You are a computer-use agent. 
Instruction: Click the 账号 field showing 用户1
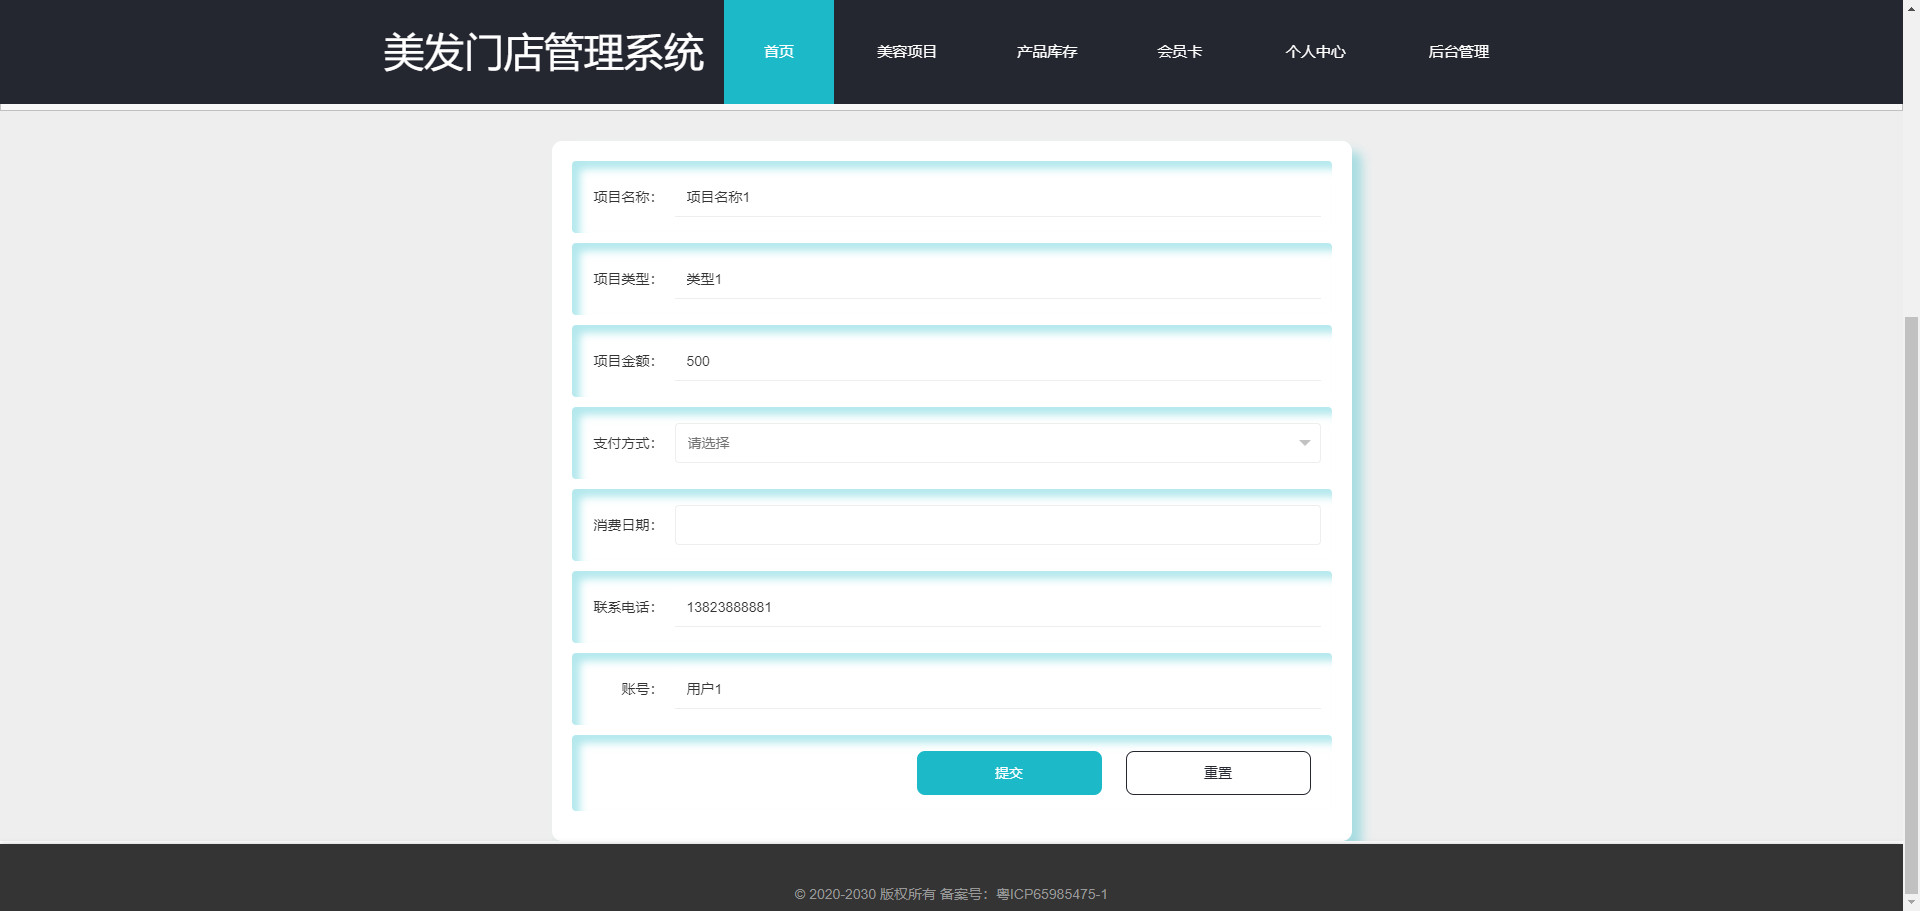pyautogui.click(x=997, y=689)
